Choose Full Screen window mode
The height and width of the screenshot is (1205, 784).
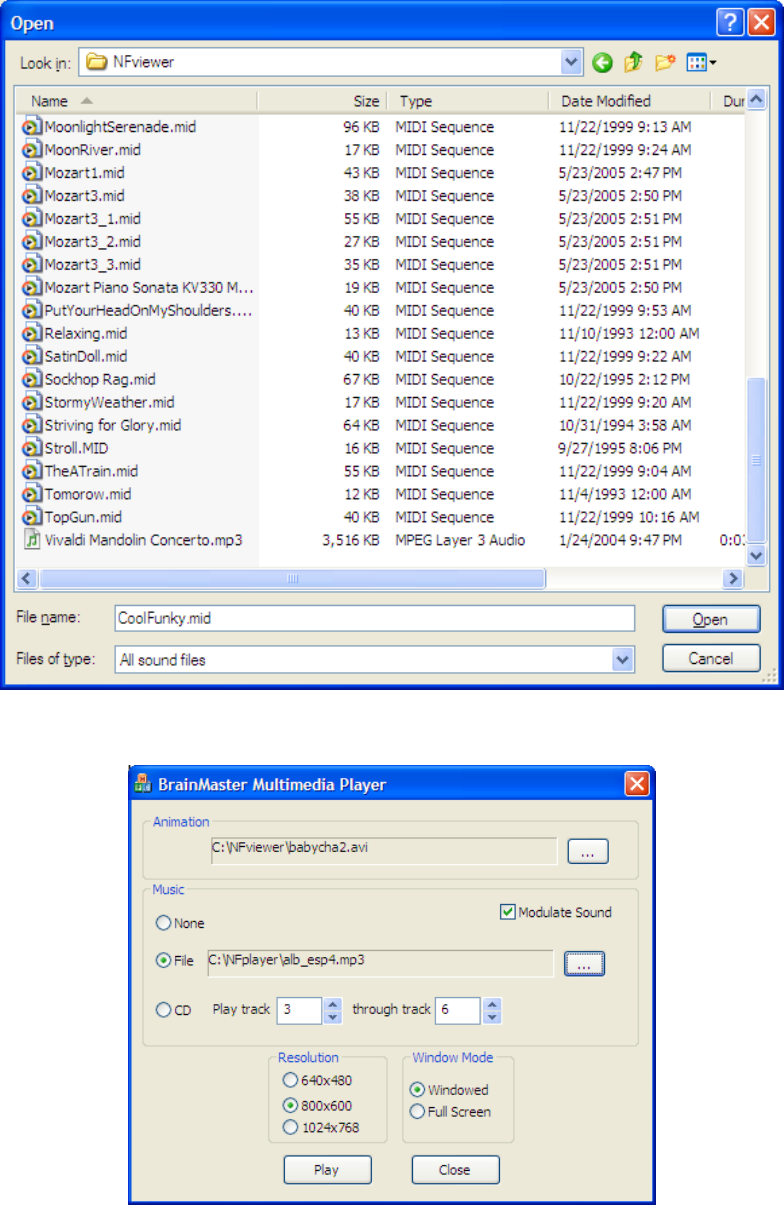coord(418,1111)
